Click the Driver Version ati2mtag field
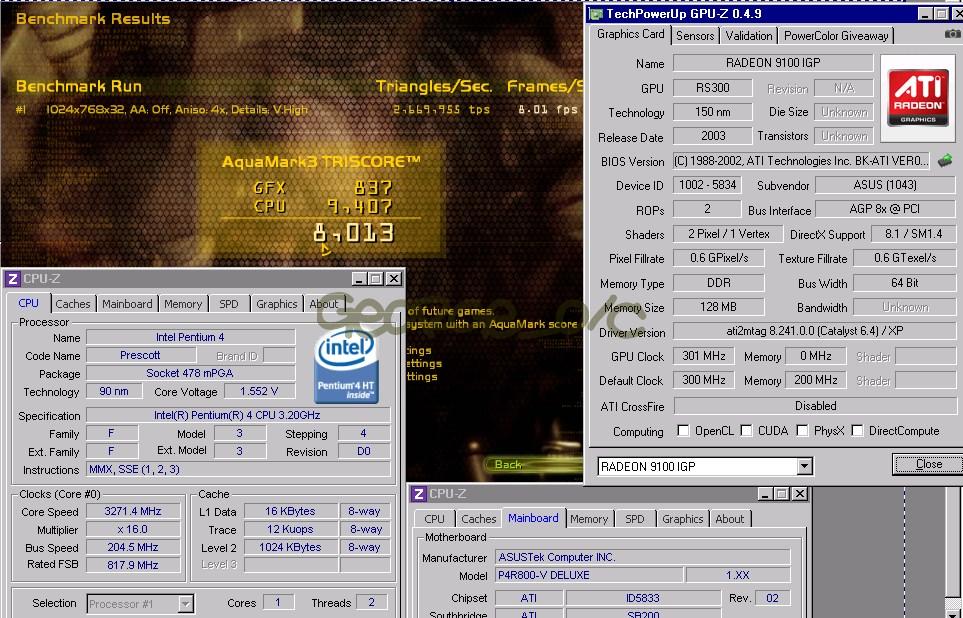 click(814, 331)
